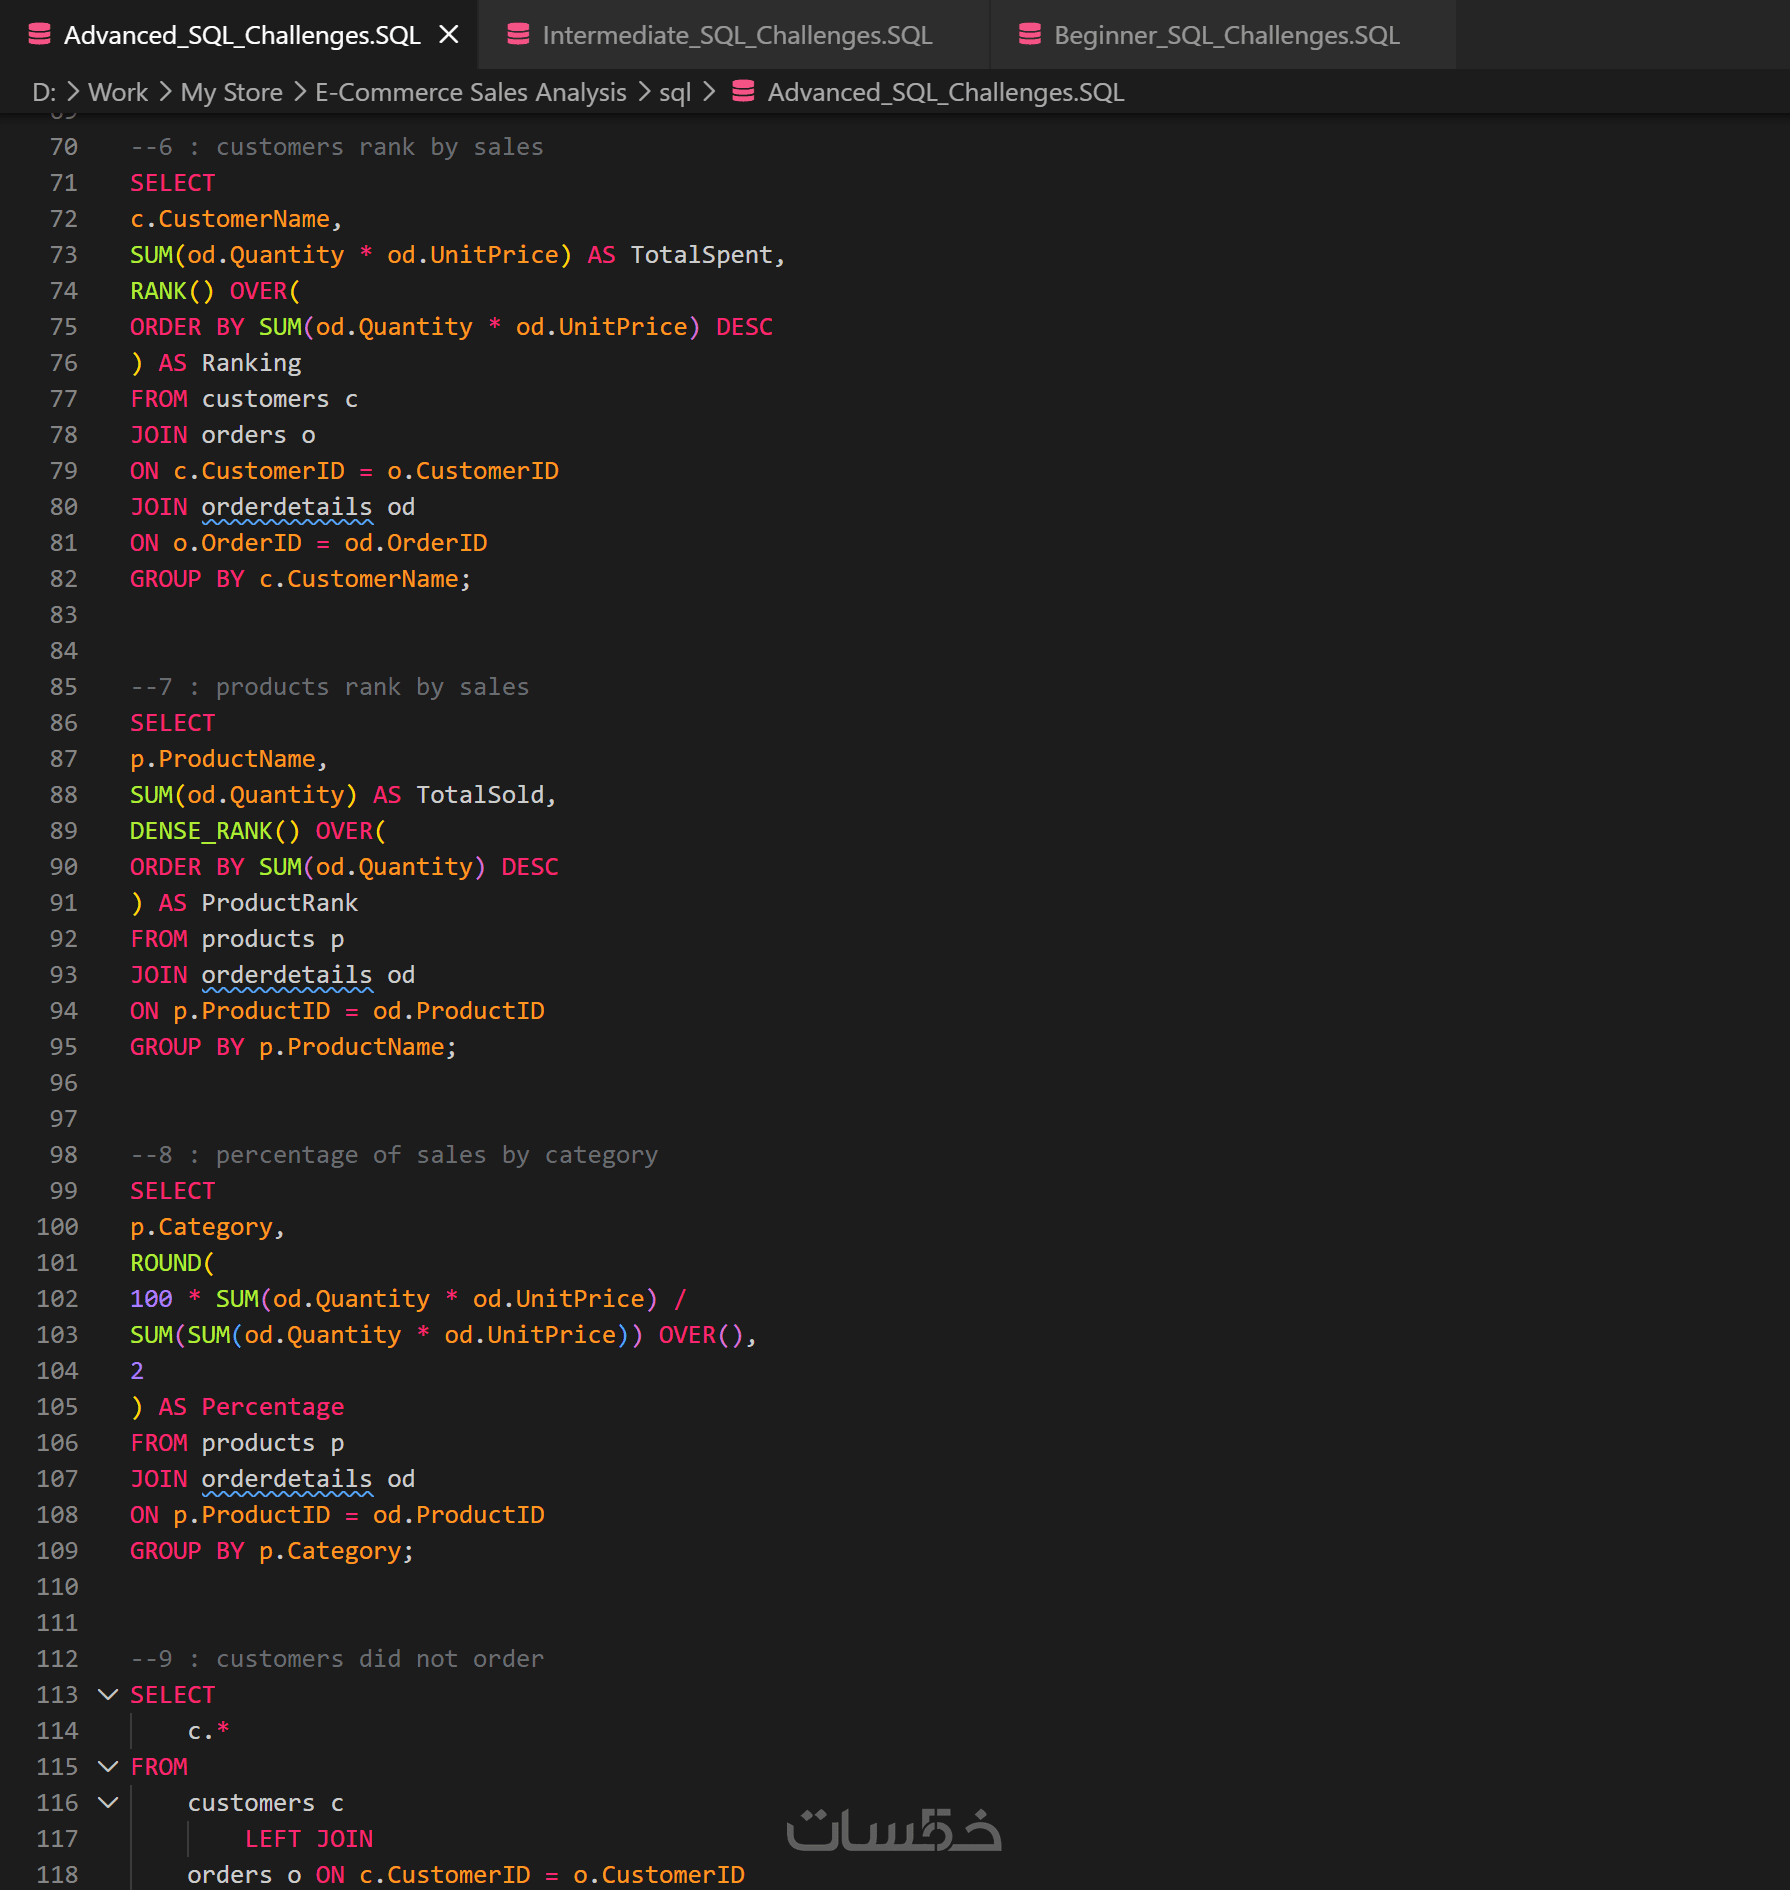Select the Advanced_SQL_Challenges.SQL tab
Viewport: 1790px width, 1890px height.
point(240,35)
